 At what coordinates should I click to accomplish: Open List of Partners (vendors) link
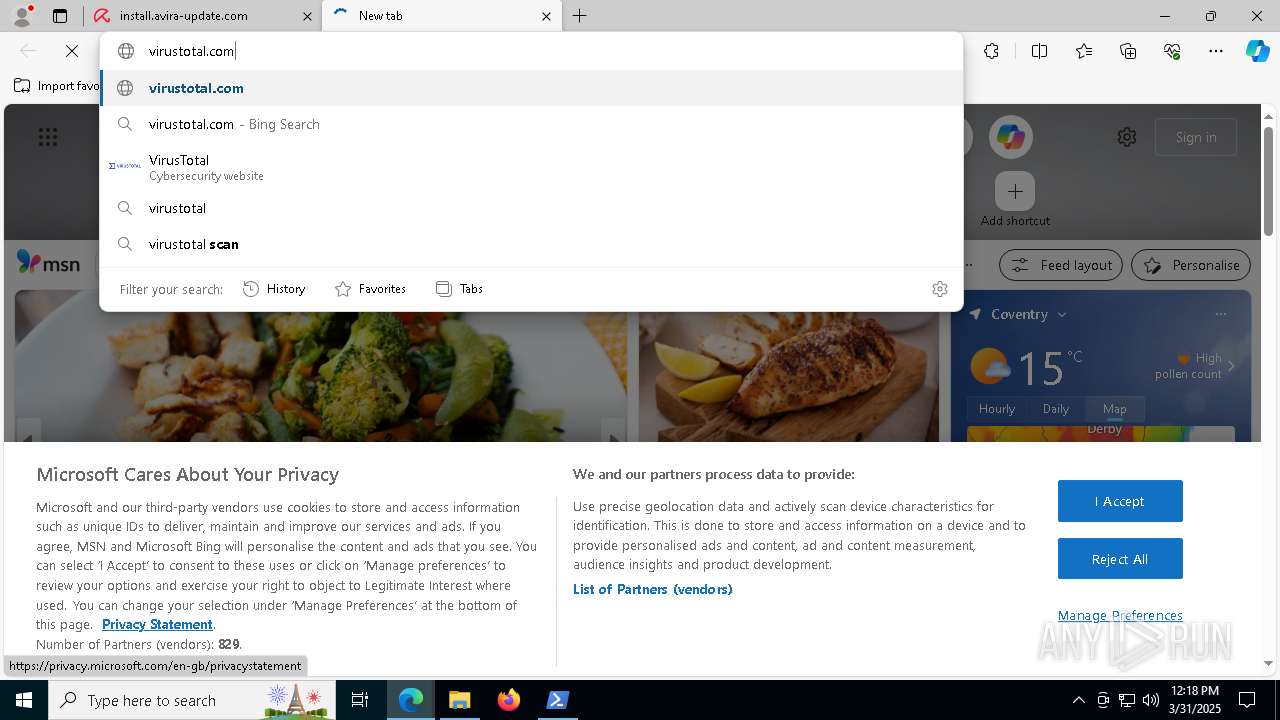(x=653, y=589)
